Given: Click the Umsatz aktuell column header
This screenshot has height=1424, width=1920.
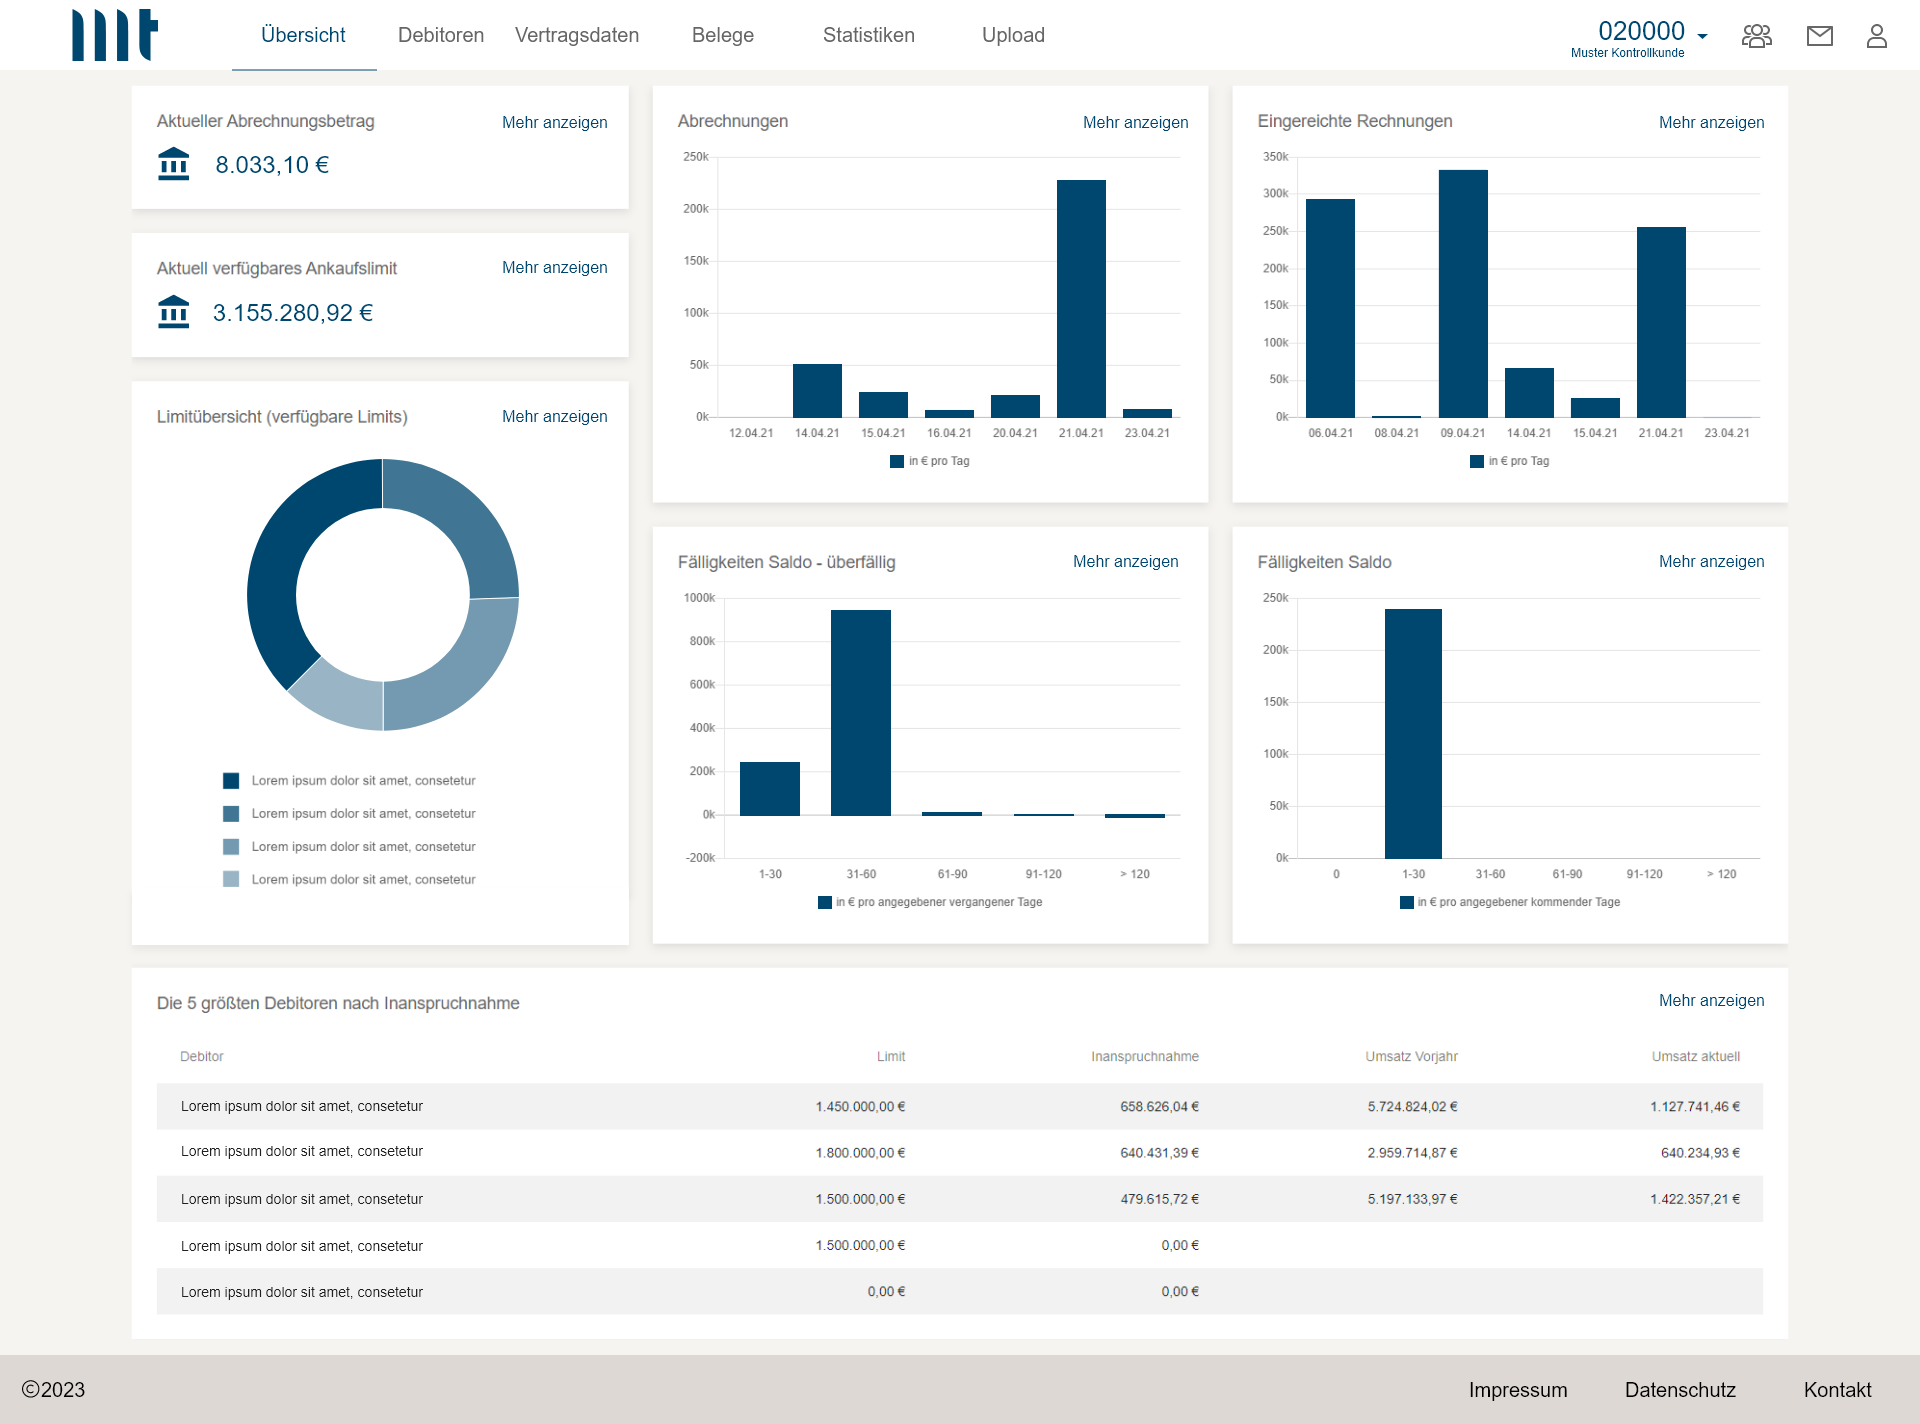Looking at the screenshot, I should (1696, 1056).
